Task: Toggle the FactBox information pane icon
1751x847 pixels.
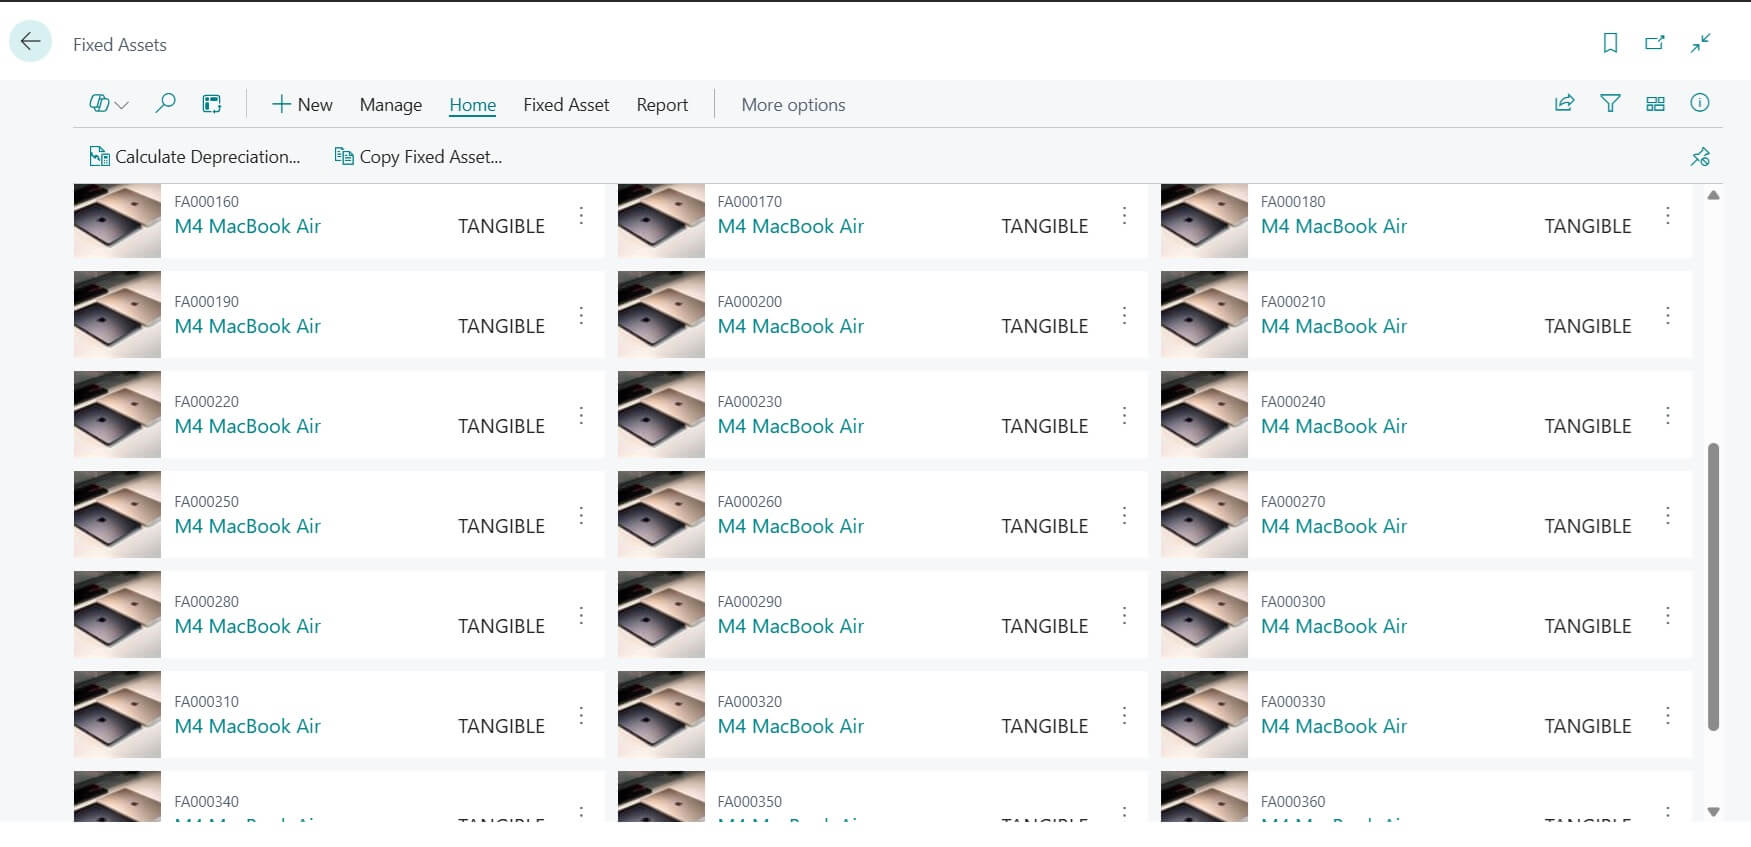Action: tap(1699, 103)
